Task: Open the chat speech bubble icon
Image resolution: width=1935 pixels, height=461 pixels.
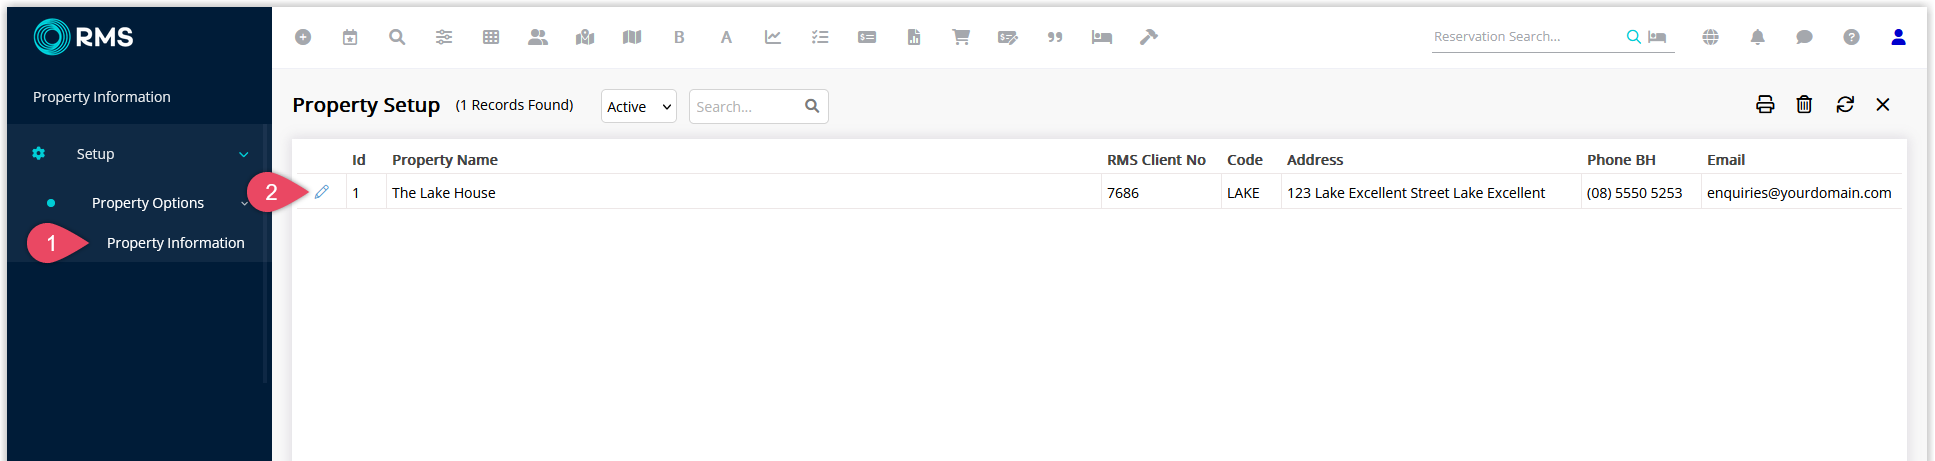Action: pyautogui.click(x=1805, y=37)
